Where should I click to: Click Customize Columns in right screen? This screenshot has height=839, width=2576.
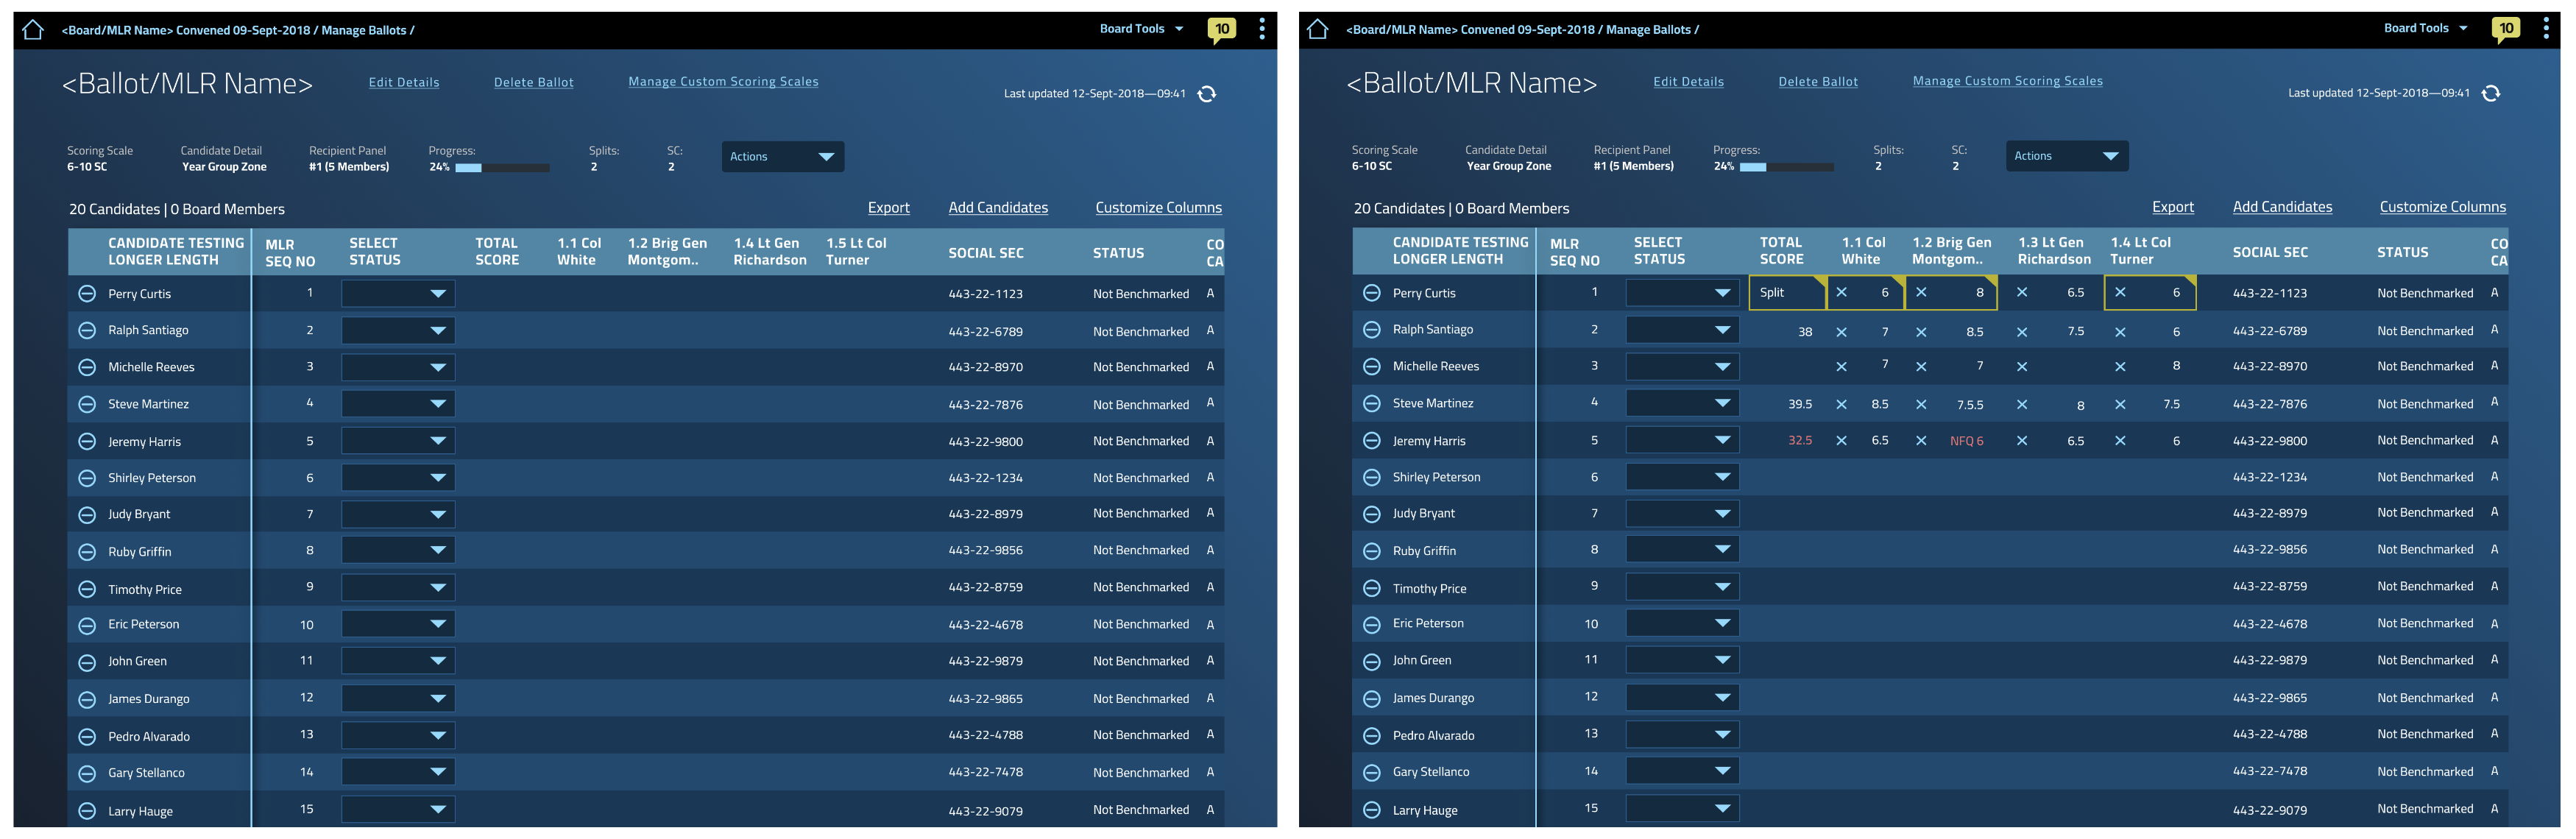click(x=2442, y=207)
